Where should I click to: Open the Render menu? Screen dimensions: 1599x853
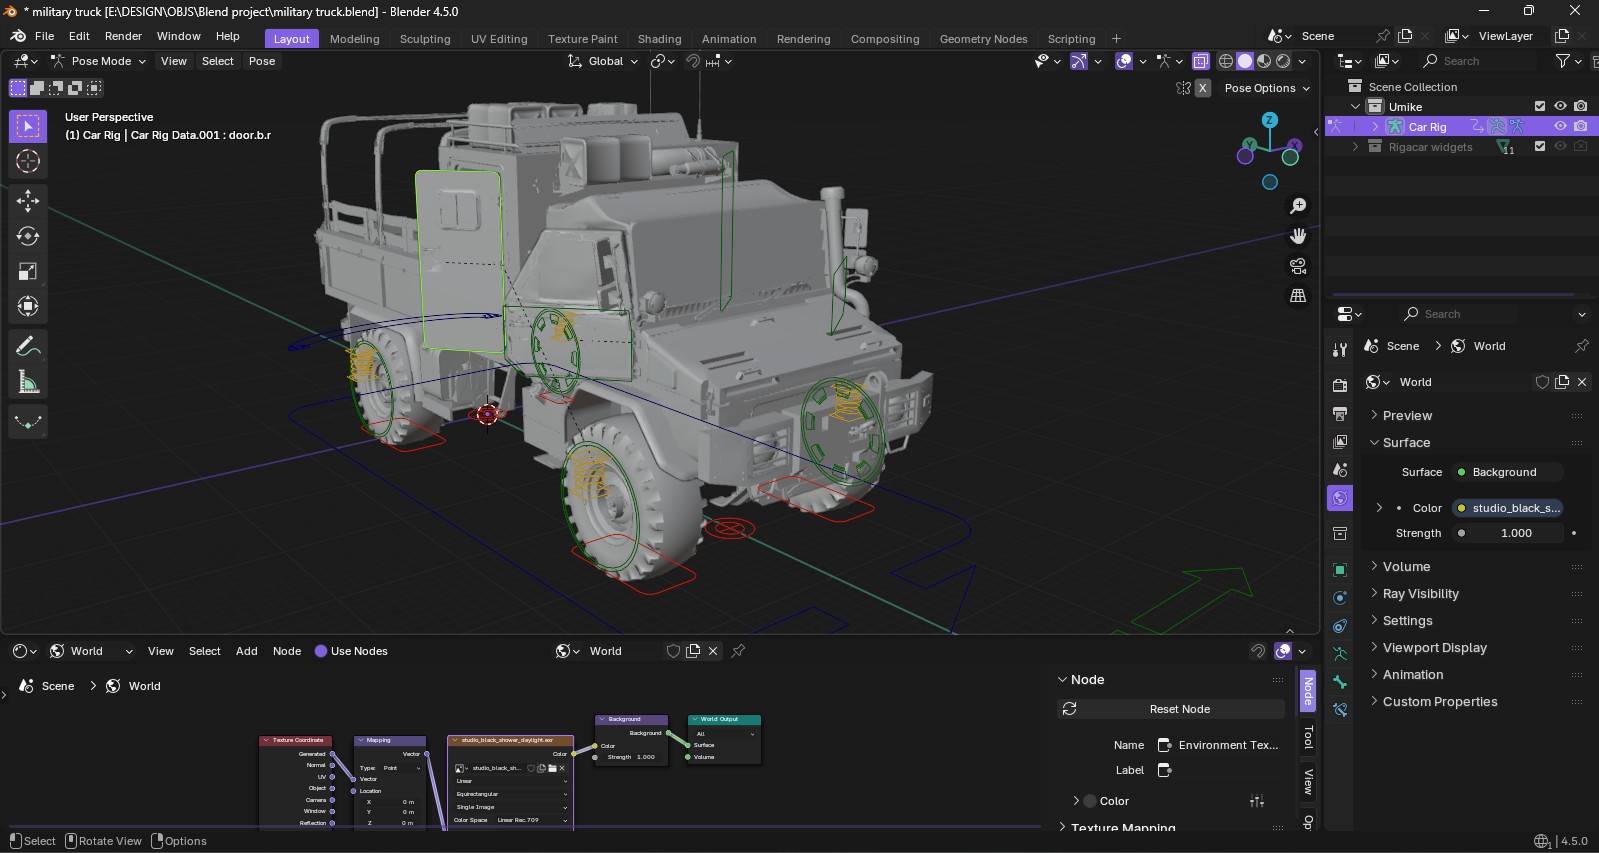point(123,36)
